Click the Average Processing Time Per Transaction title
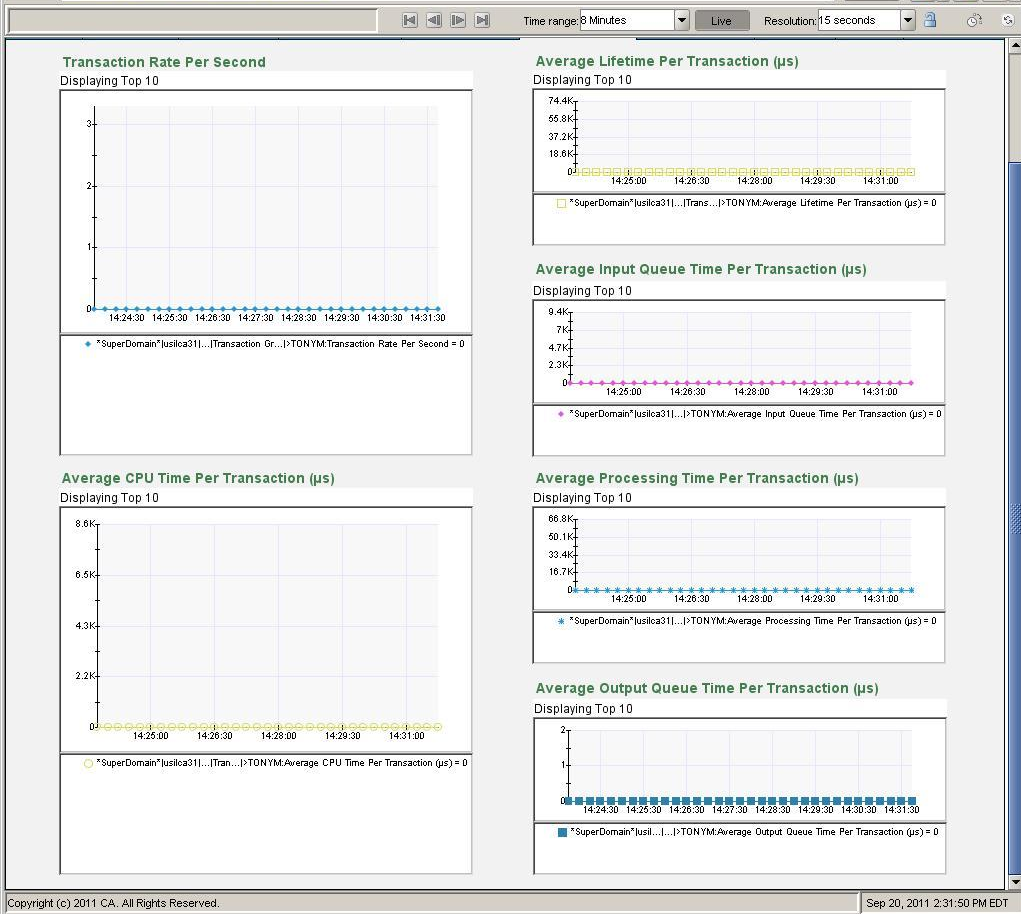The width and height of the screenshot is (1021, 914). point(697,478)
